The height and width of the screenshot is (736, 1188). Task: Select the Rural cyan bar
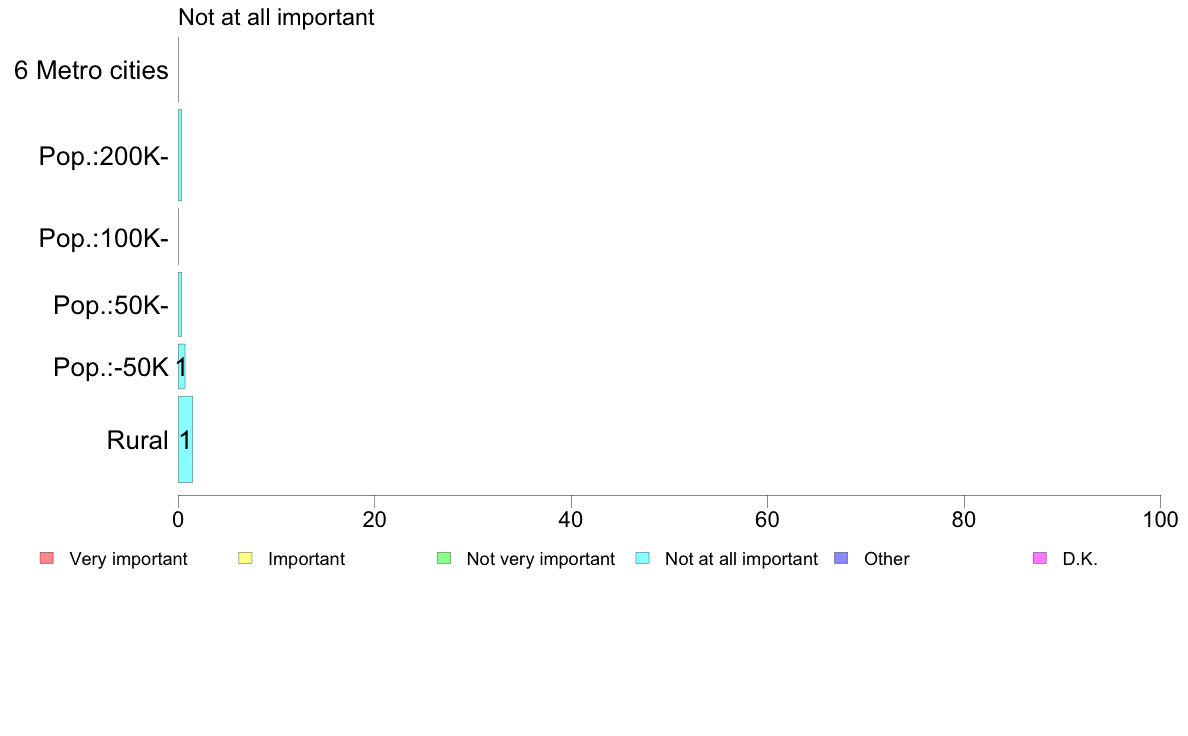pyautogui.click(x=186, y=439)
